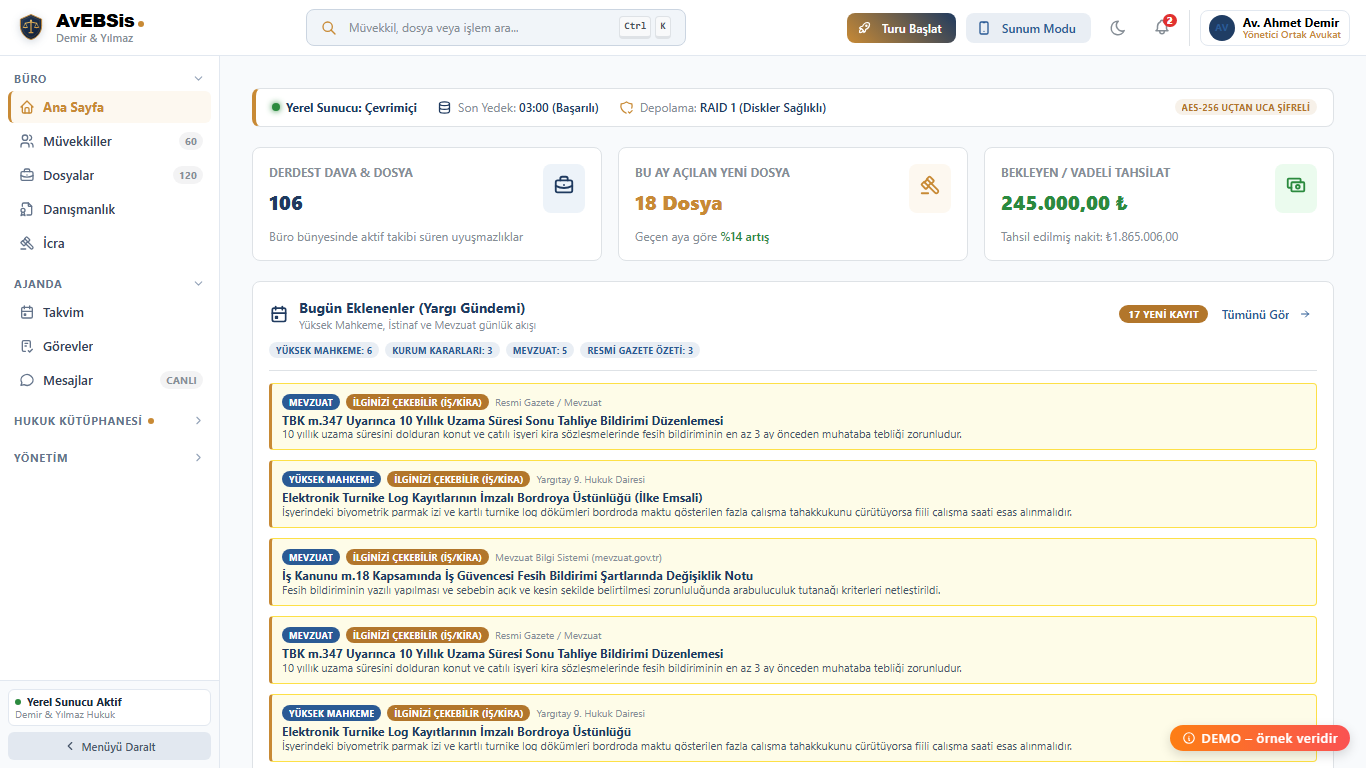Image resolution: width=1366 pixels, height=768 pixels.
Task: Filter by MEVZUAT: 5 chip
Action: 540,350
